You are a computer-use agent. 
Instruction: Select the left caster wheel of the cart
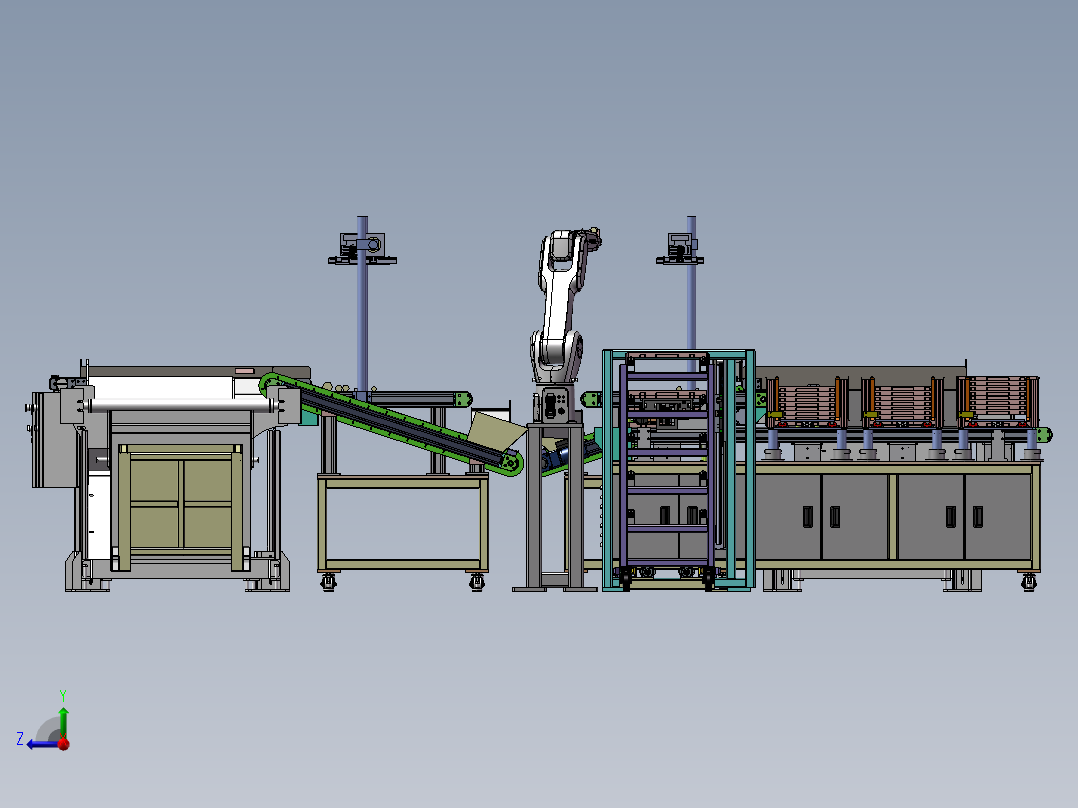pos(329,582)
